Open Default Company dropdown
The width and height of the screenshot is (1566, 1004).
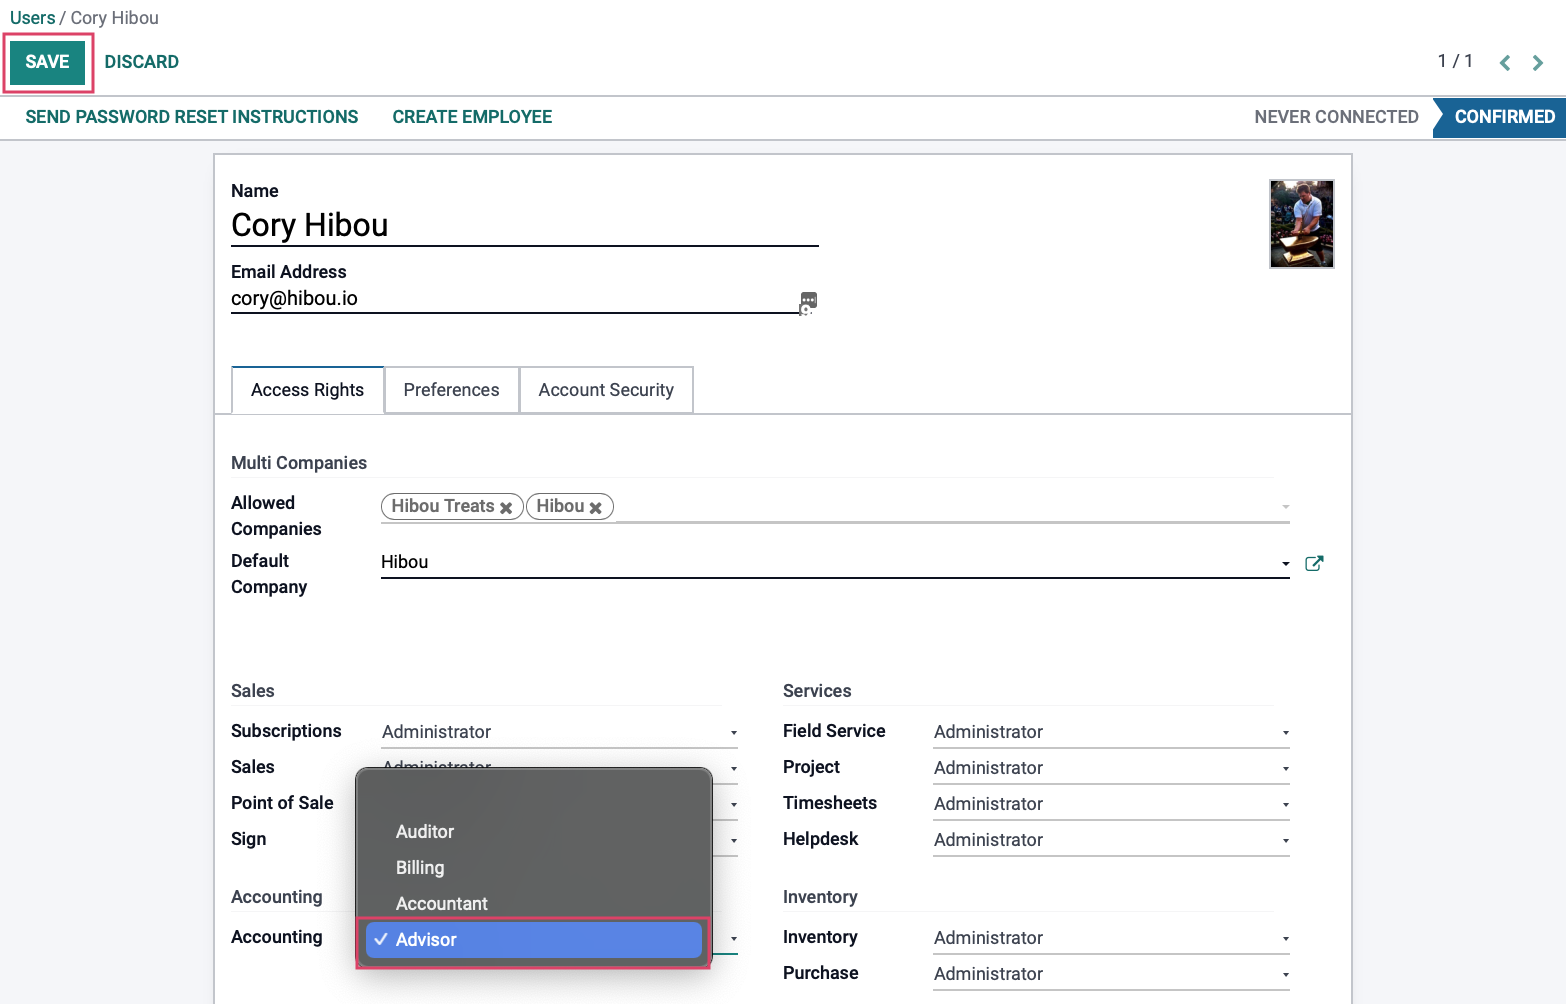click(x=835, y=563)
